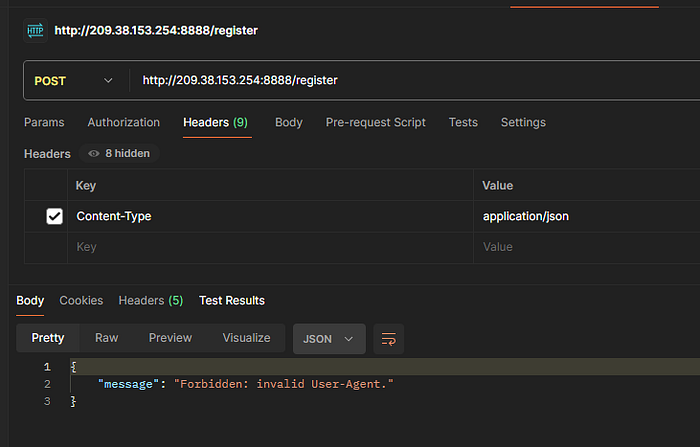
Task: Click the HTTP request type icon
Action: (x=35, y=31)
